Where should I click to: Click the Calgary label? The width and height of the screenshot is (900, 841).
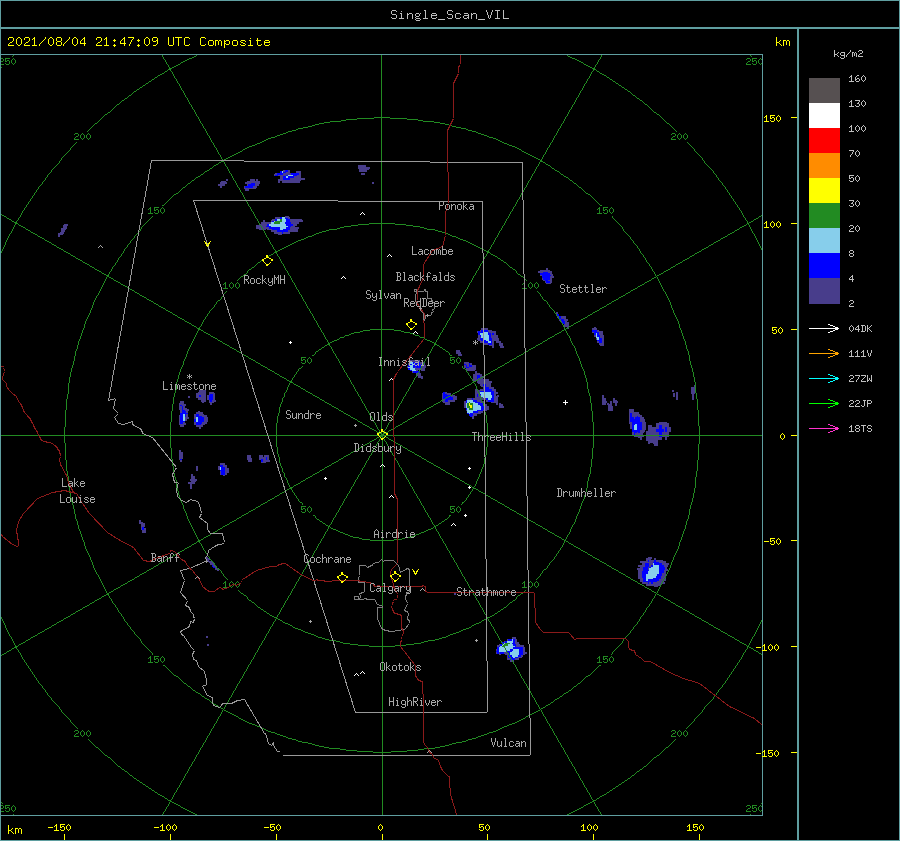click(x=390, y=588)
